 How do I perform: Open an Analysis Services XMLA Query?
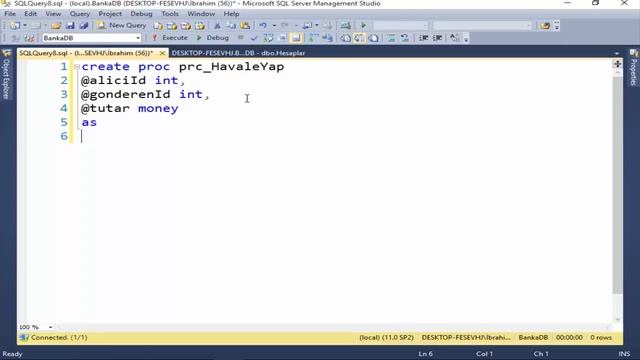pyautogui.click(x=200, y=25)
